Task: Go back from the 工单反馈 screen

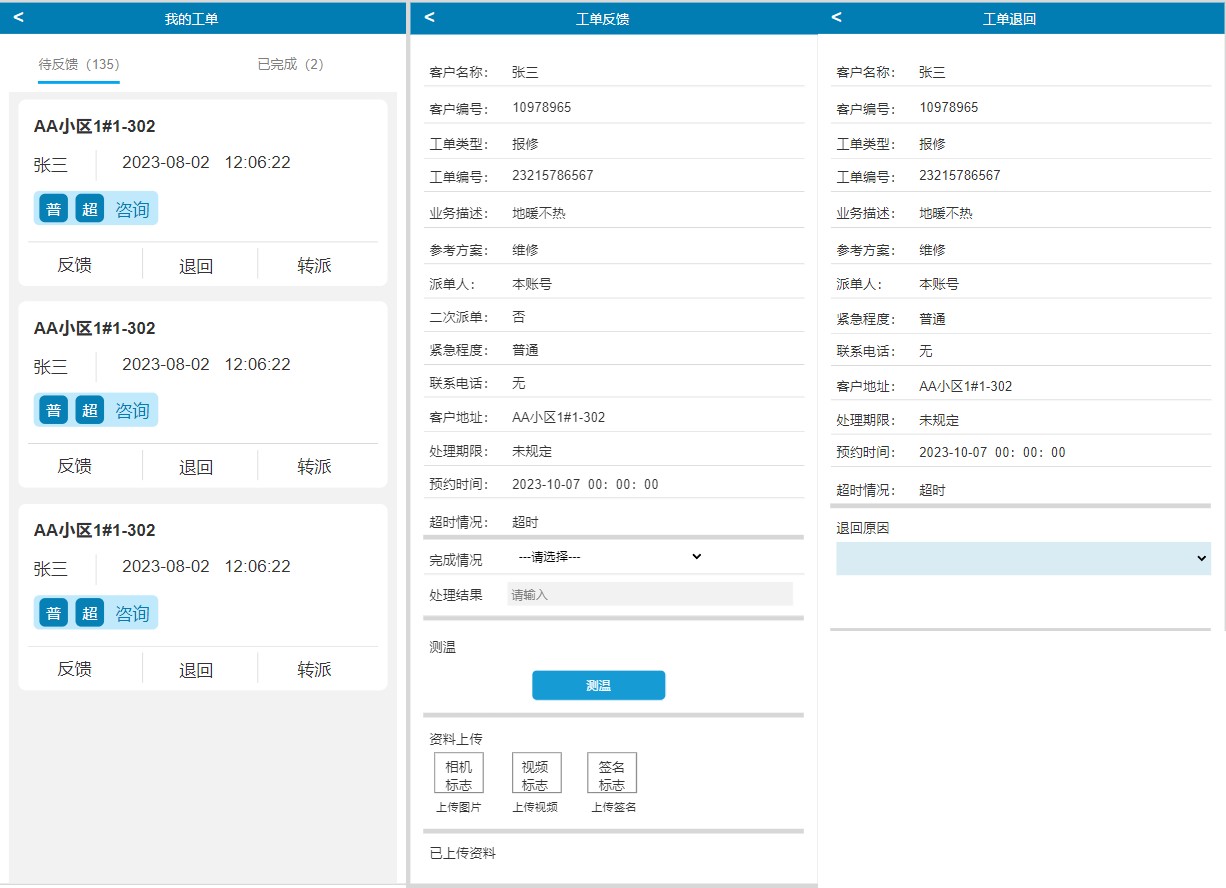Action: [x=430, y=17]
